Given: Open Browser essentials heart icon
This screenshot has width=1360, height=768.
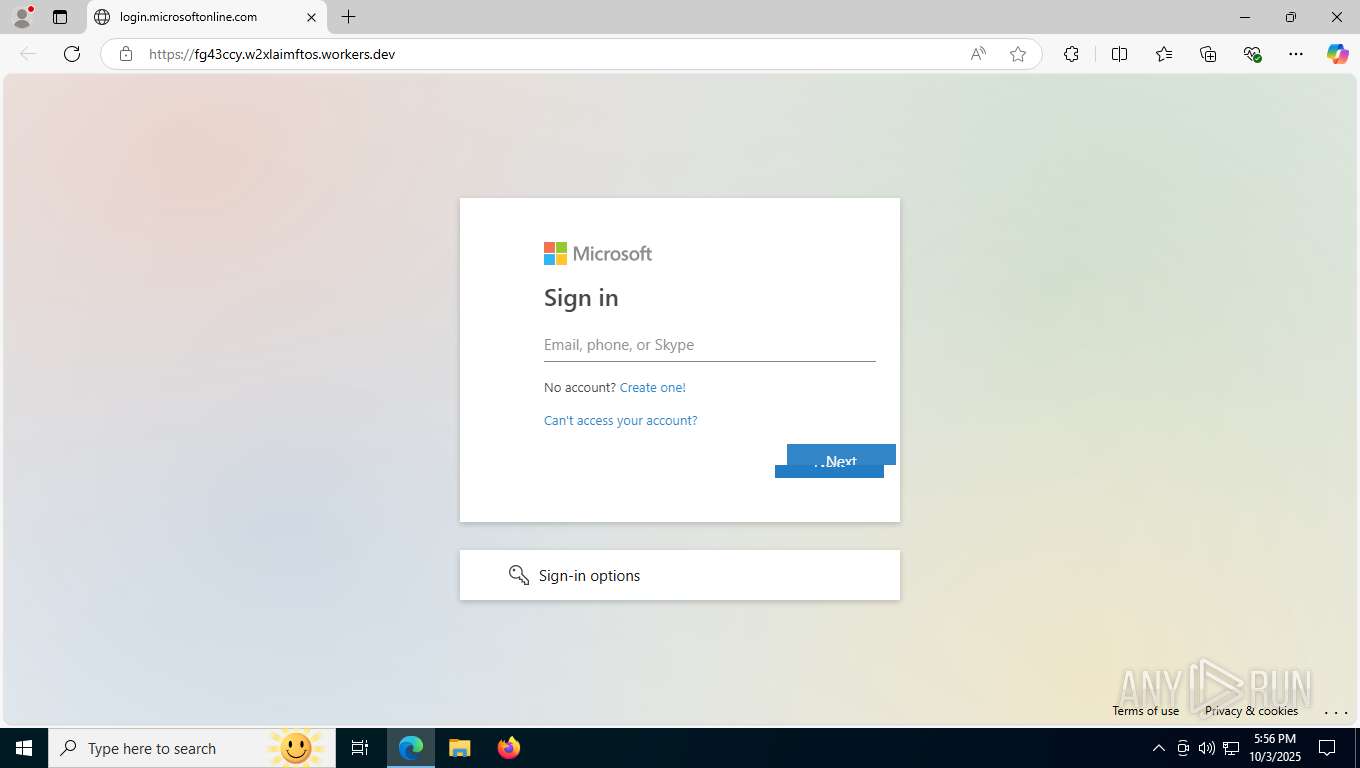Looking at the screenshot, I should click(x=1252, y=54).
